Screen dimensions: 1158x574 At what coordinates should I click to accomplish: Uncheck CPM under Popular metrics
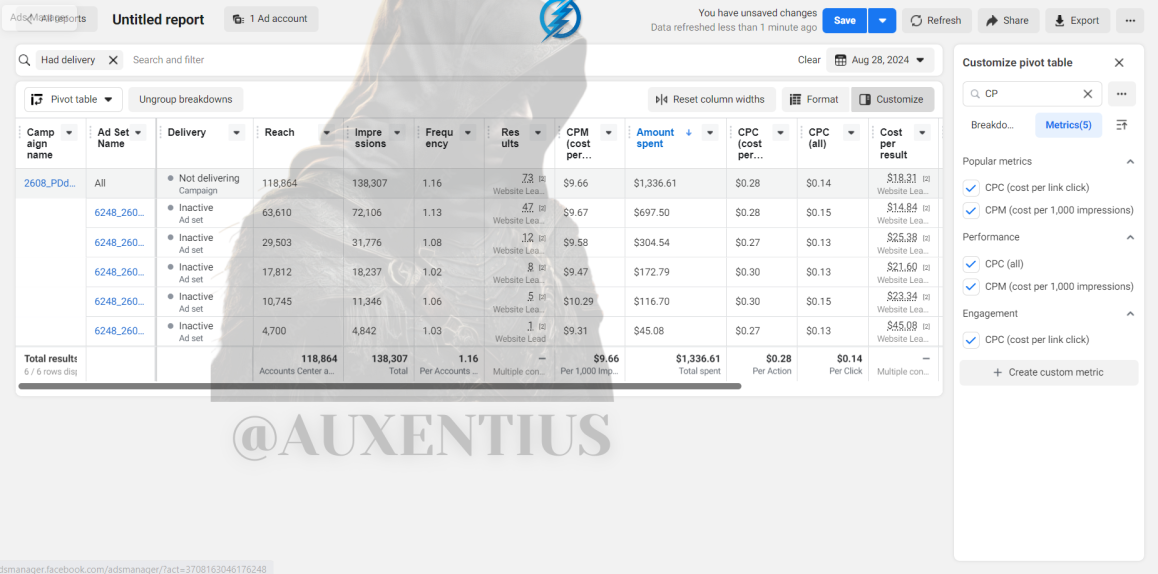[x=972, y=211]
